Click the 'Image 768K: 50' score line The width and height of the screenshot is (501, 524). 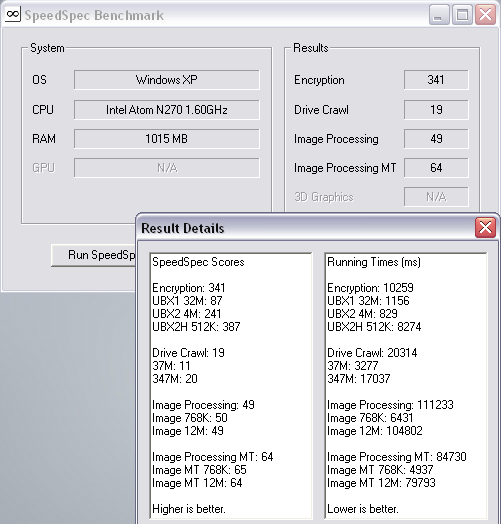click(190, 418)
